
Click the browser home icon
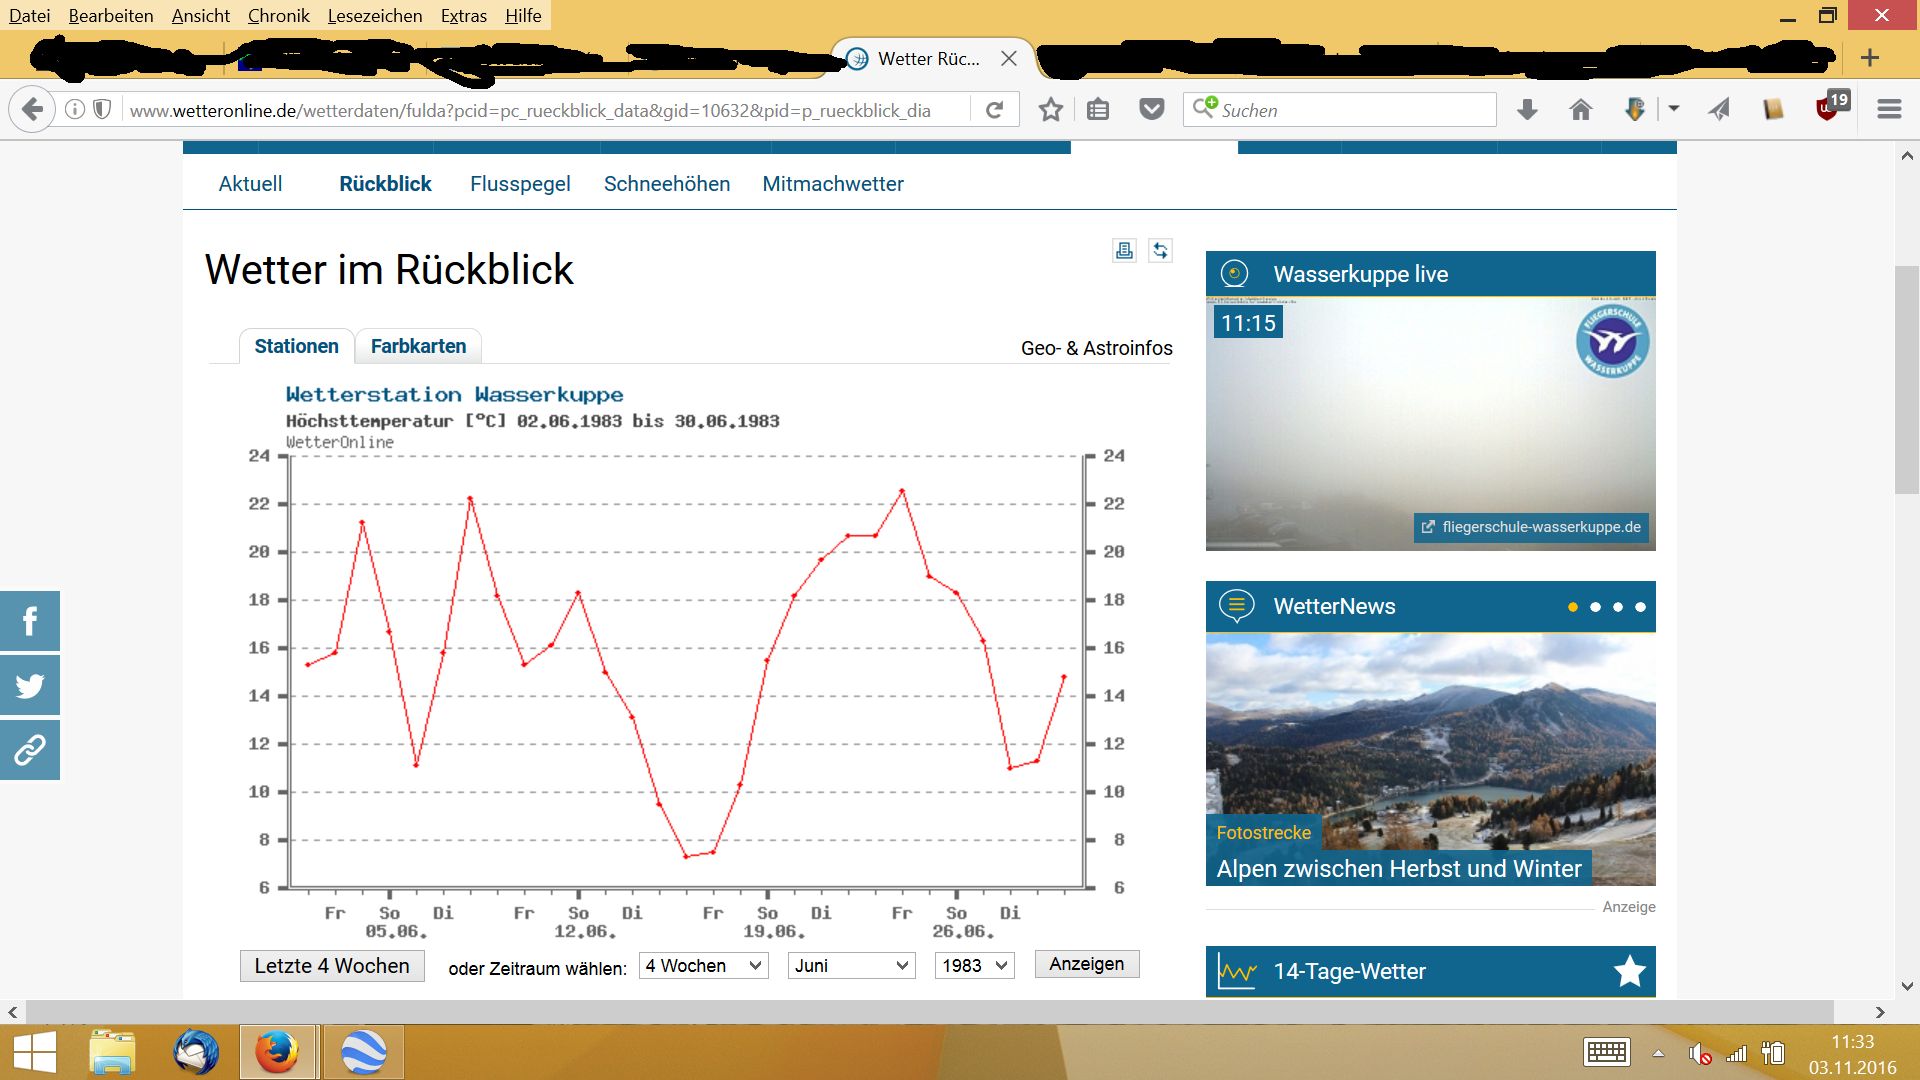1580,110
